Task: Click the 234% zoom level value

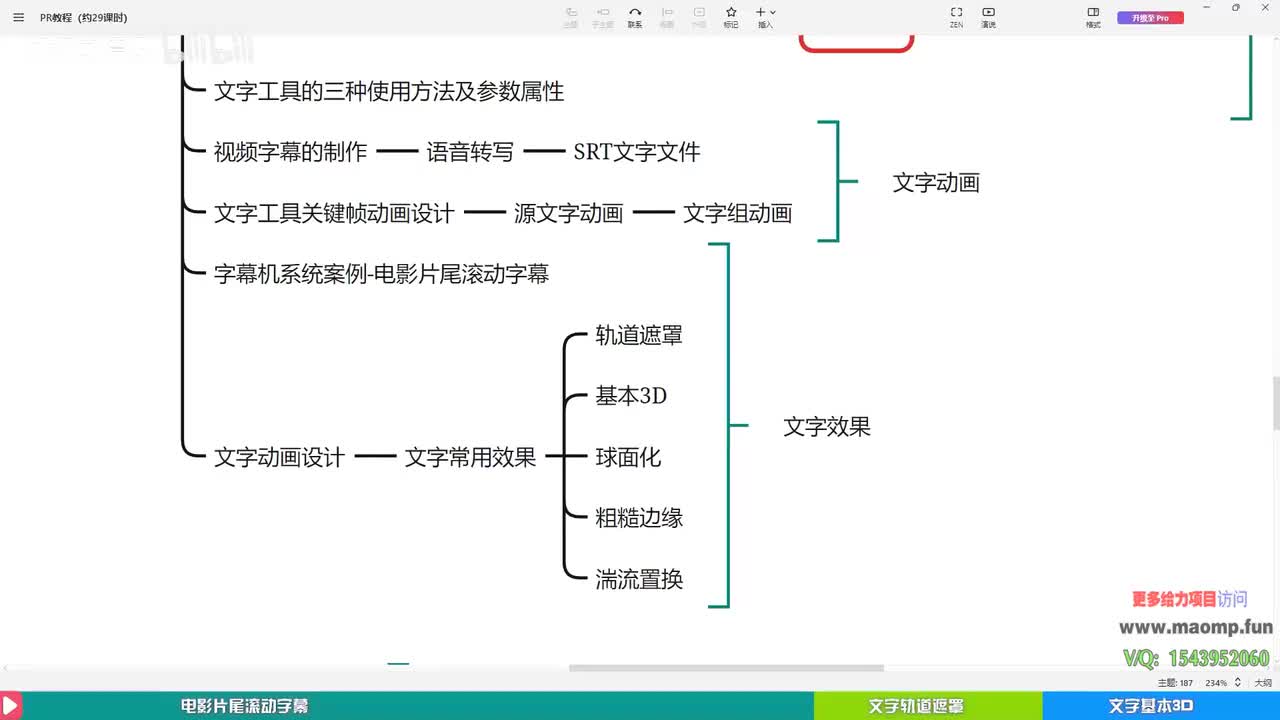Action: 1216,683
